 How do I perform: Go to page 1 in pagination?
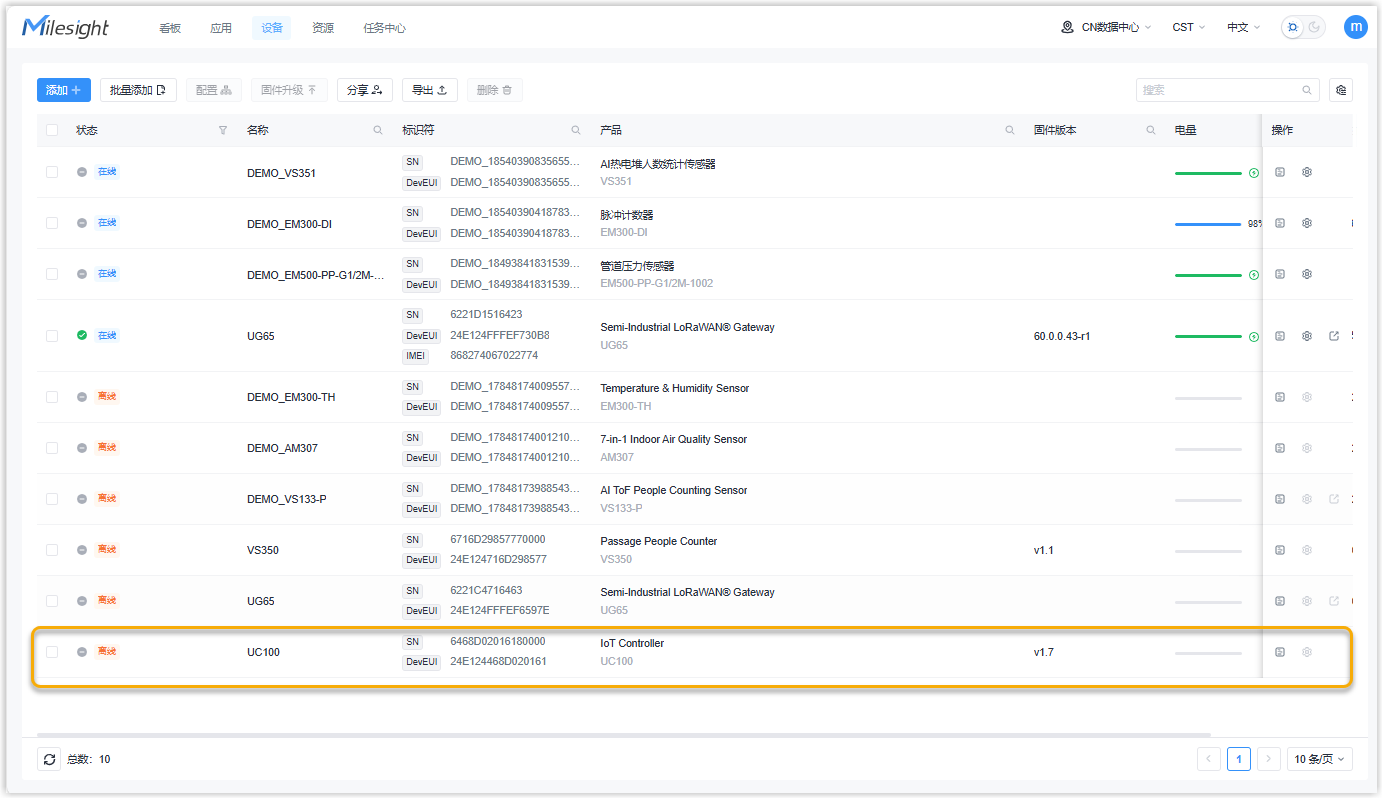1239,759
